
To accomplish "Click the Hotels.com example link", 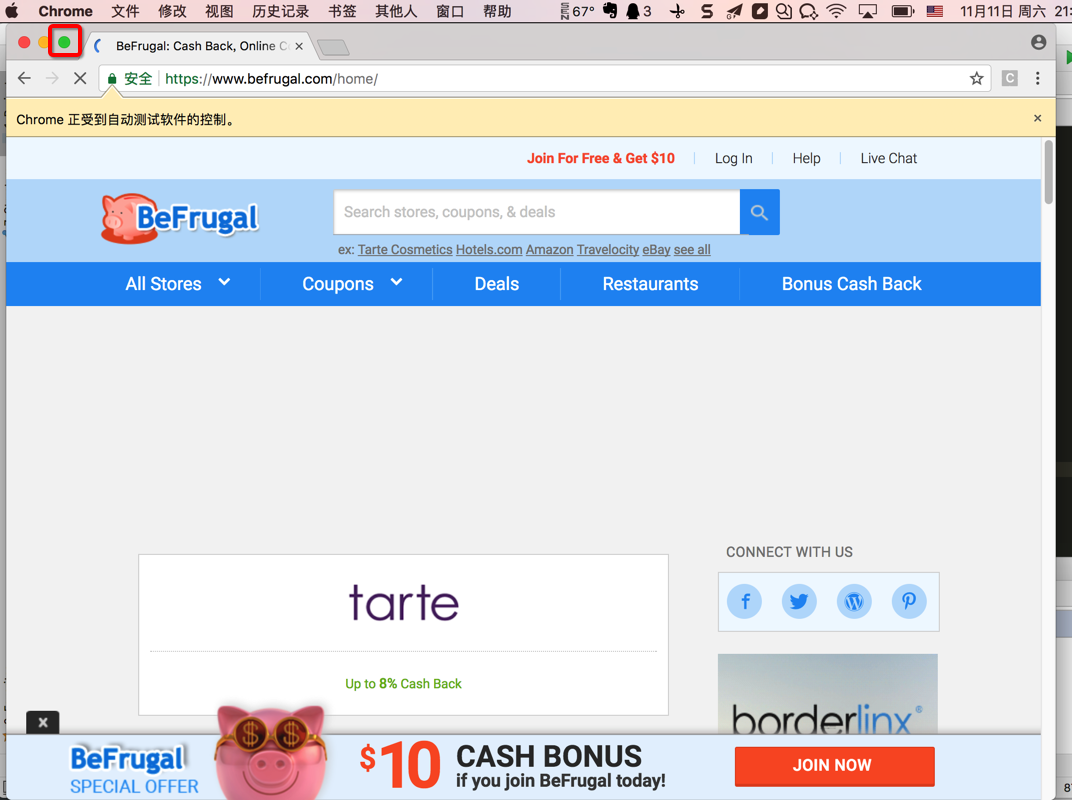I will tap(489, 249).
